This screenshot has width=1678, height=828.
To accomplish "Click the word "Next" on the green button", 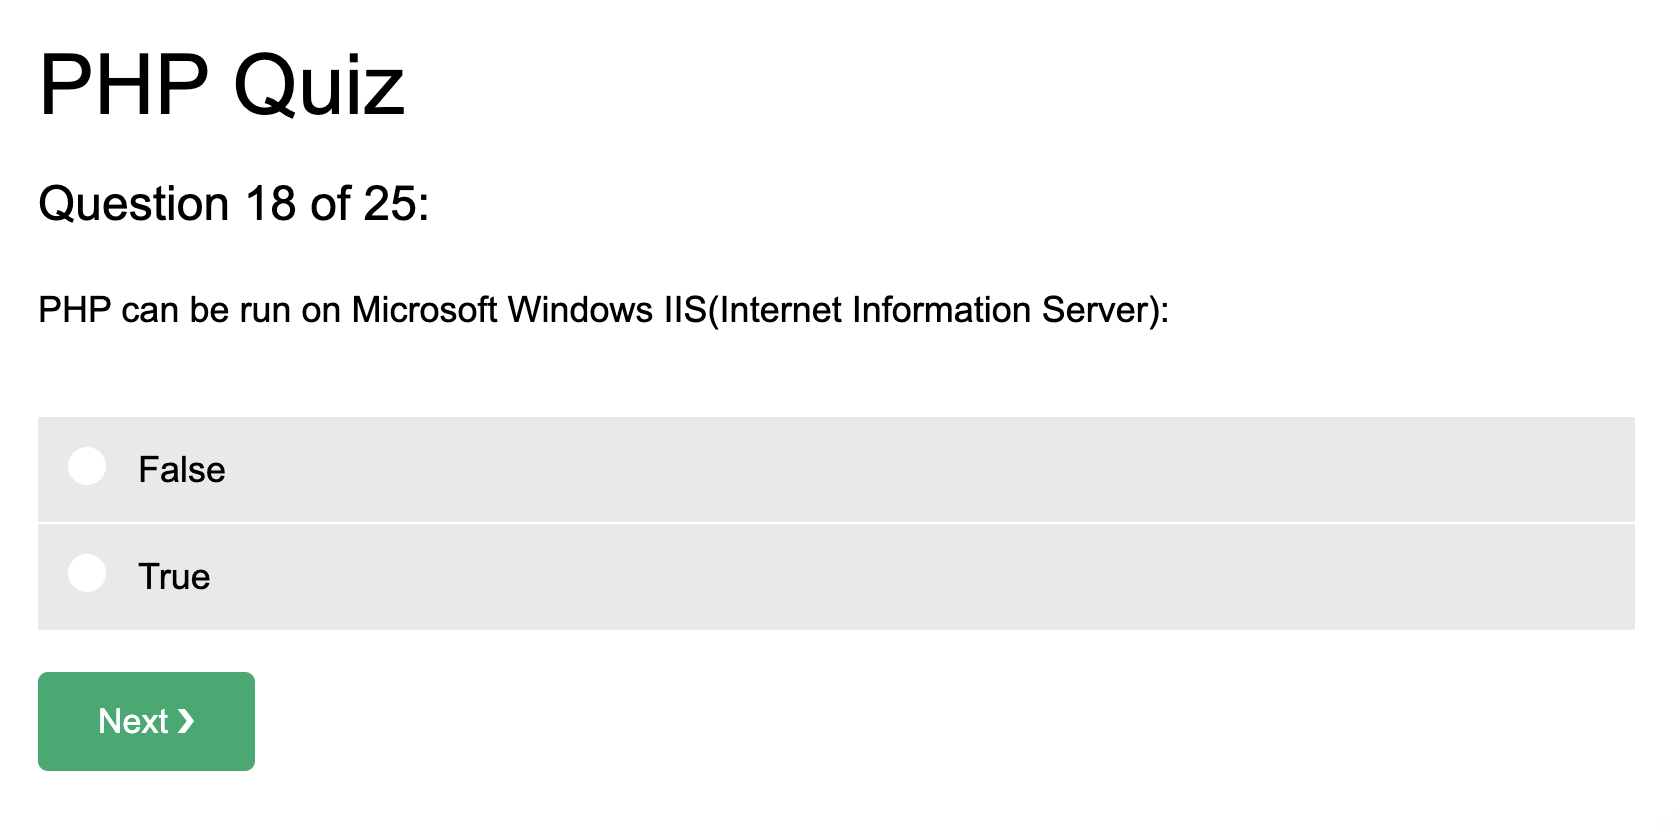I will (133, 721).
